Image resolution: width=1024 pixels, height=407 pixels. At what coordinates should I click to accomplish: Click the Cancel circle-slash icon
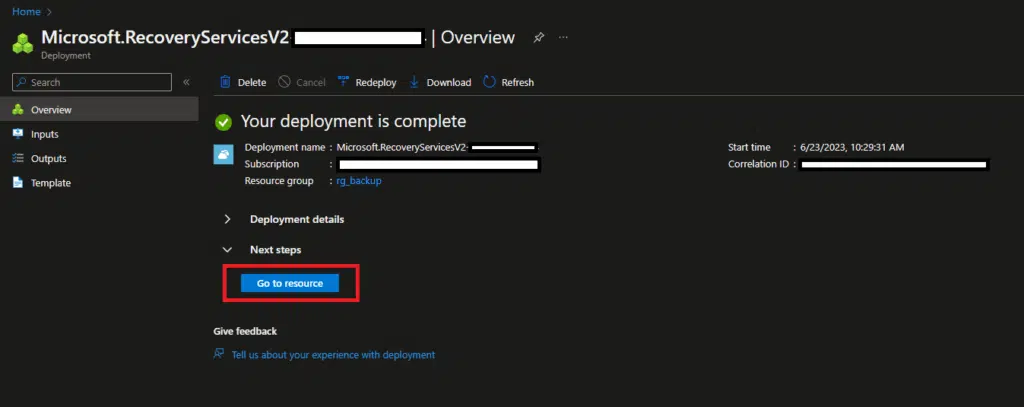[284, 82]
